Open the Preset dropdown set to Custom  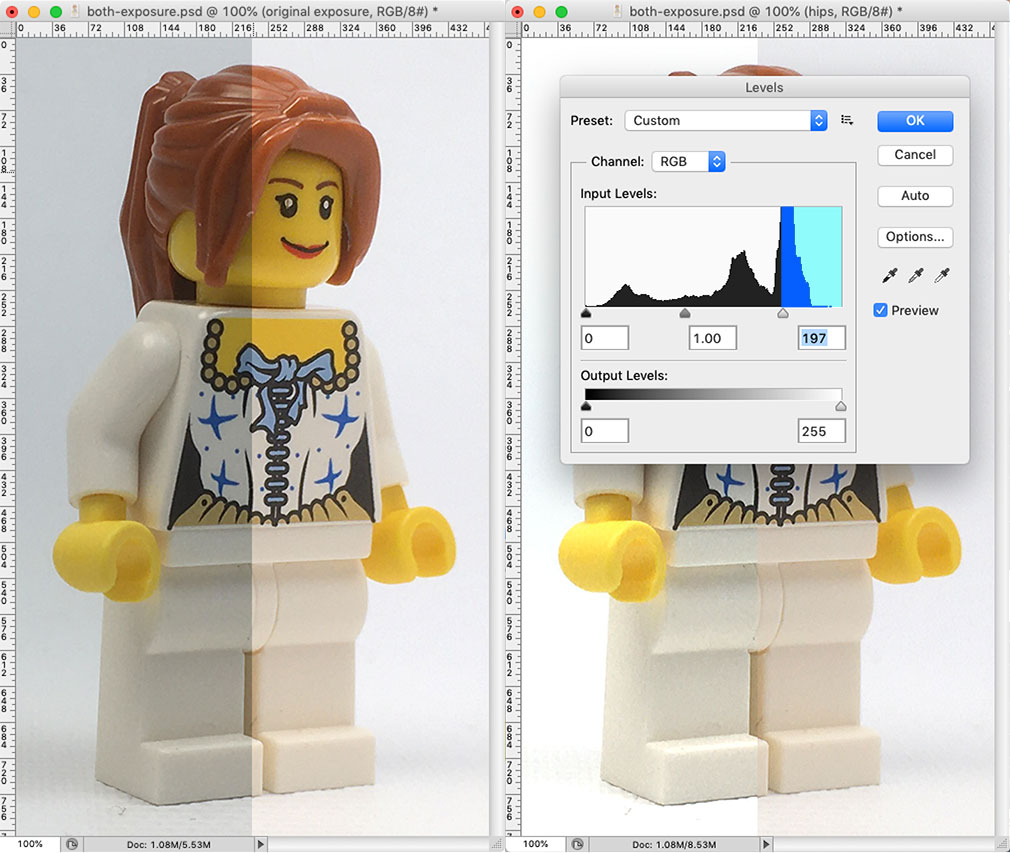[726, 120]
